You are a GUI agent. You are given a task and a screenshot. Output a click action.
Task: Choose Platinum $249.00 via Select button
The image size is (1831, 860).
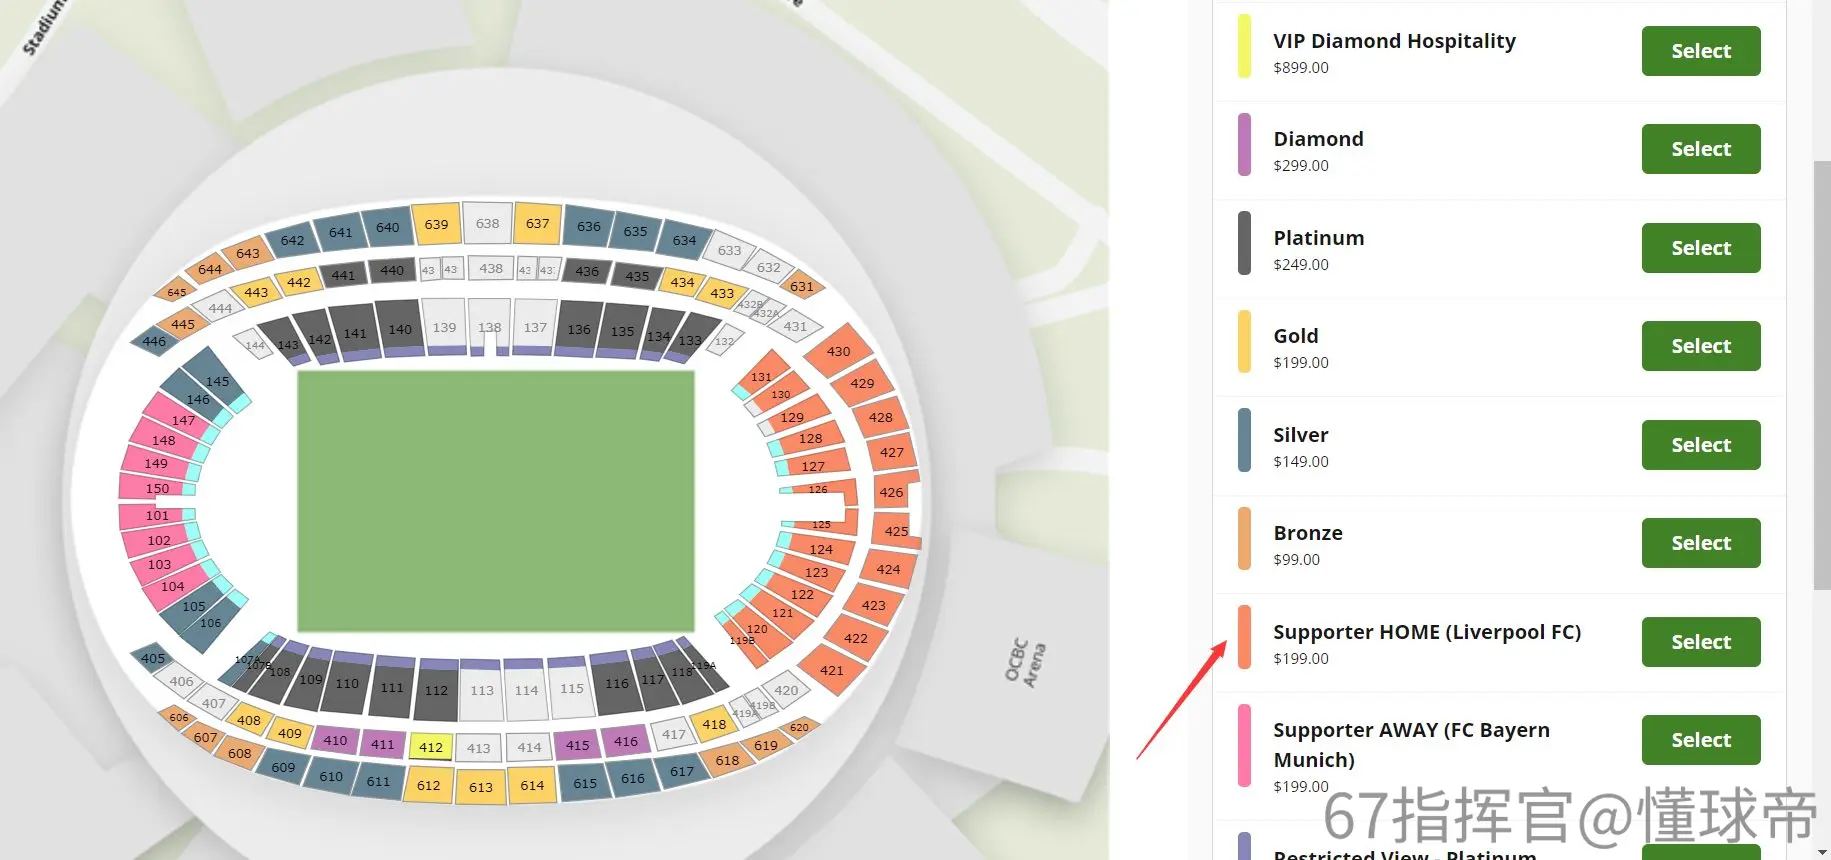(x=1700, y=248)
